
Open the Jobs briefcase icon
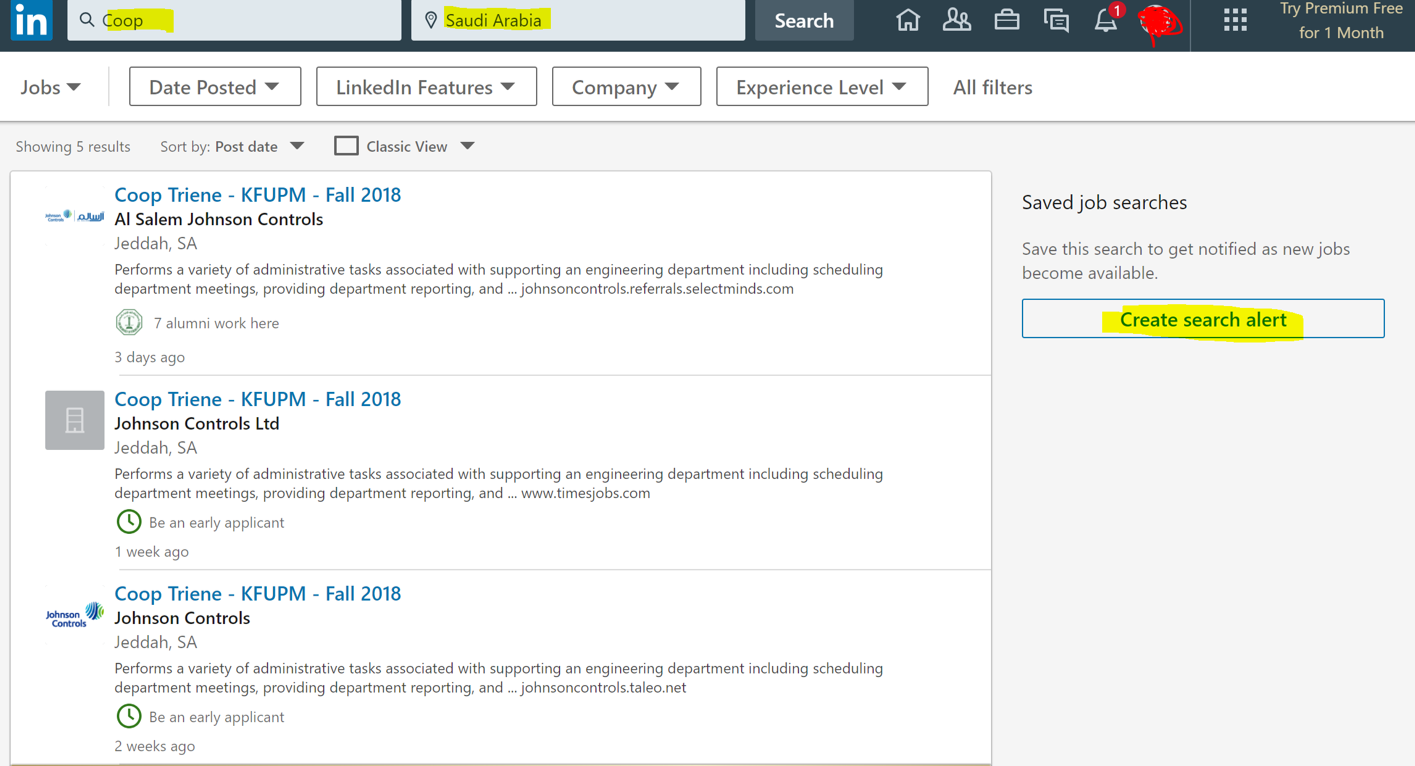pyautogui.click(x=1007, y=20)
